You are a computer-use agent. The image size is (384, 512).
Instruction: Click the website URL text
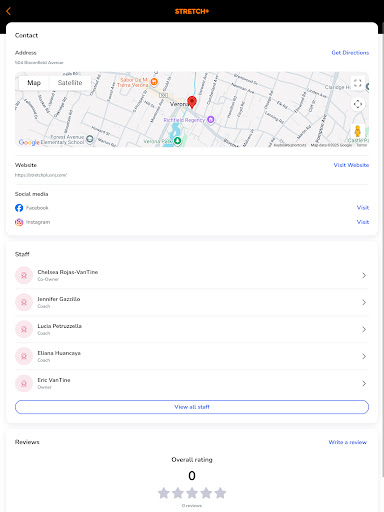[41, 175]
